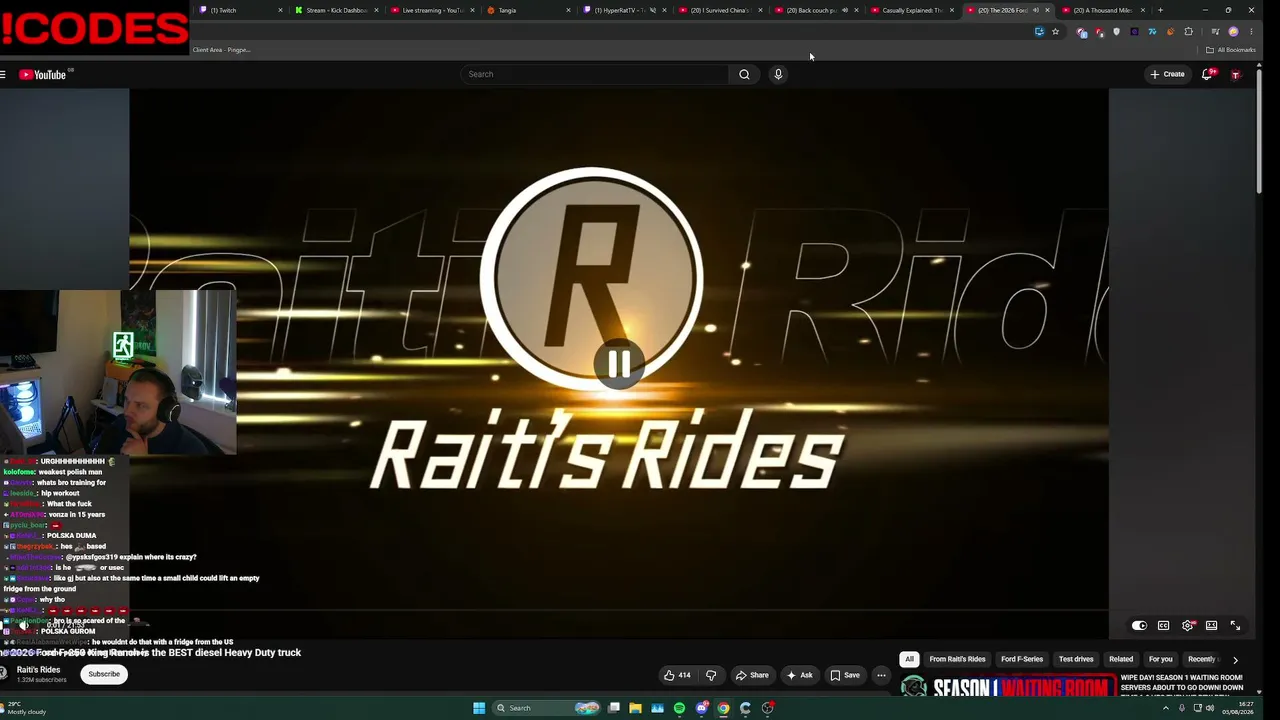Open the player settings gear

click(1187, 626)
